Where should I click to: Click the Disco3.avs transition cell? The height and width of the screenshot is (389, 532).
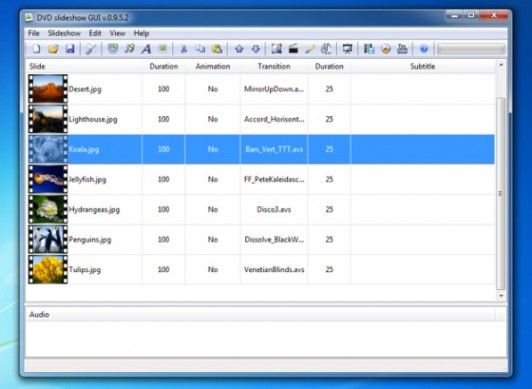pos(274,209)
